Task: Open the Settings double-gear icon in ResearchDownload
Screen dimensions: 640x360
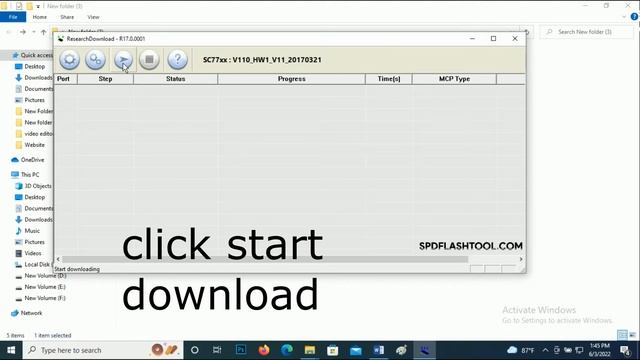Action: (x=96, y=60)
